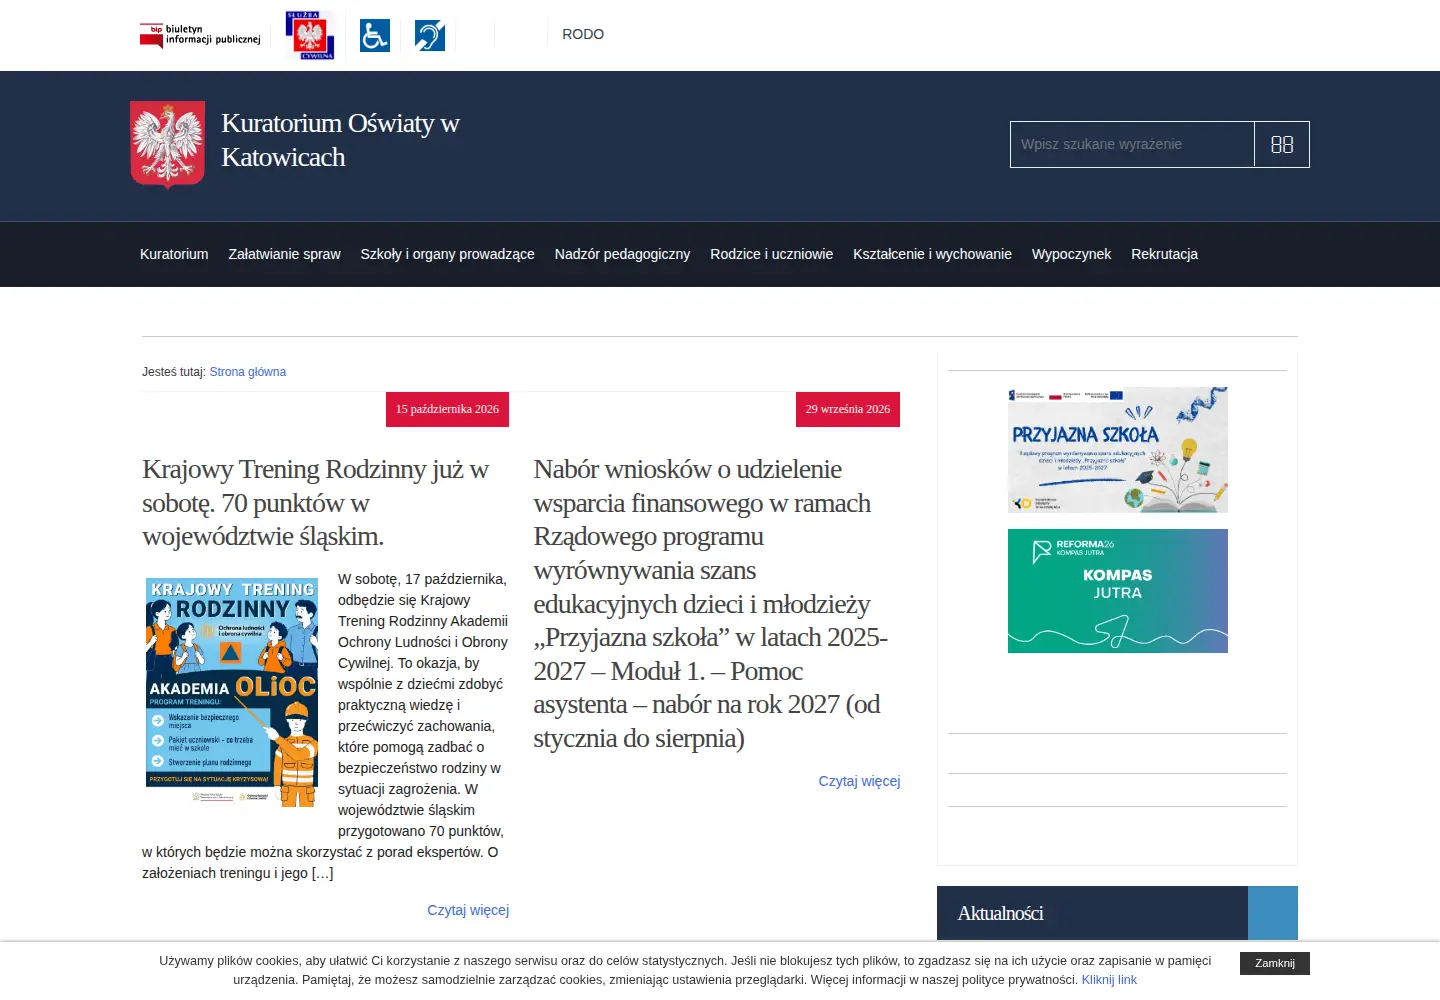Screen dimensions: 1440x1000
Task: Click Czytaj więcej under Krajowy Trening article
Action: point(468,910)
